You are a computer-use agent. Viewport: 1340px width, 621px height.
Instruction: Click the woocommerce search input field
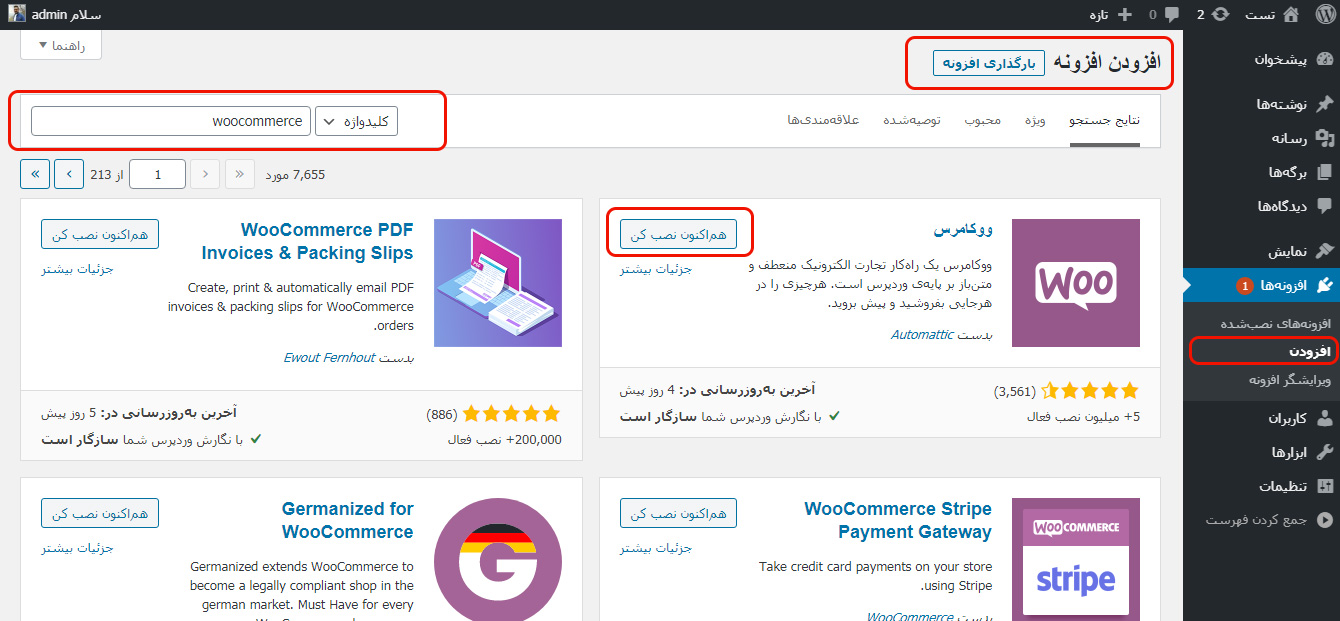171,121
